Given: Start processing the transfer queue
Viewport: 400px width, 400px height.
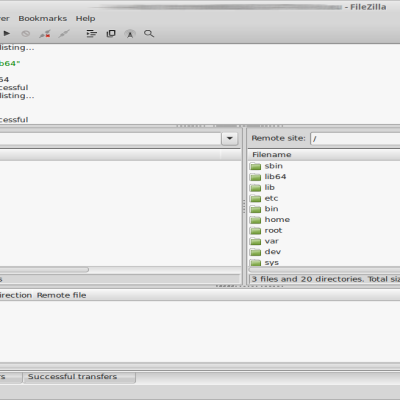Looking at the screenshot, I should (x=6, y=33).
